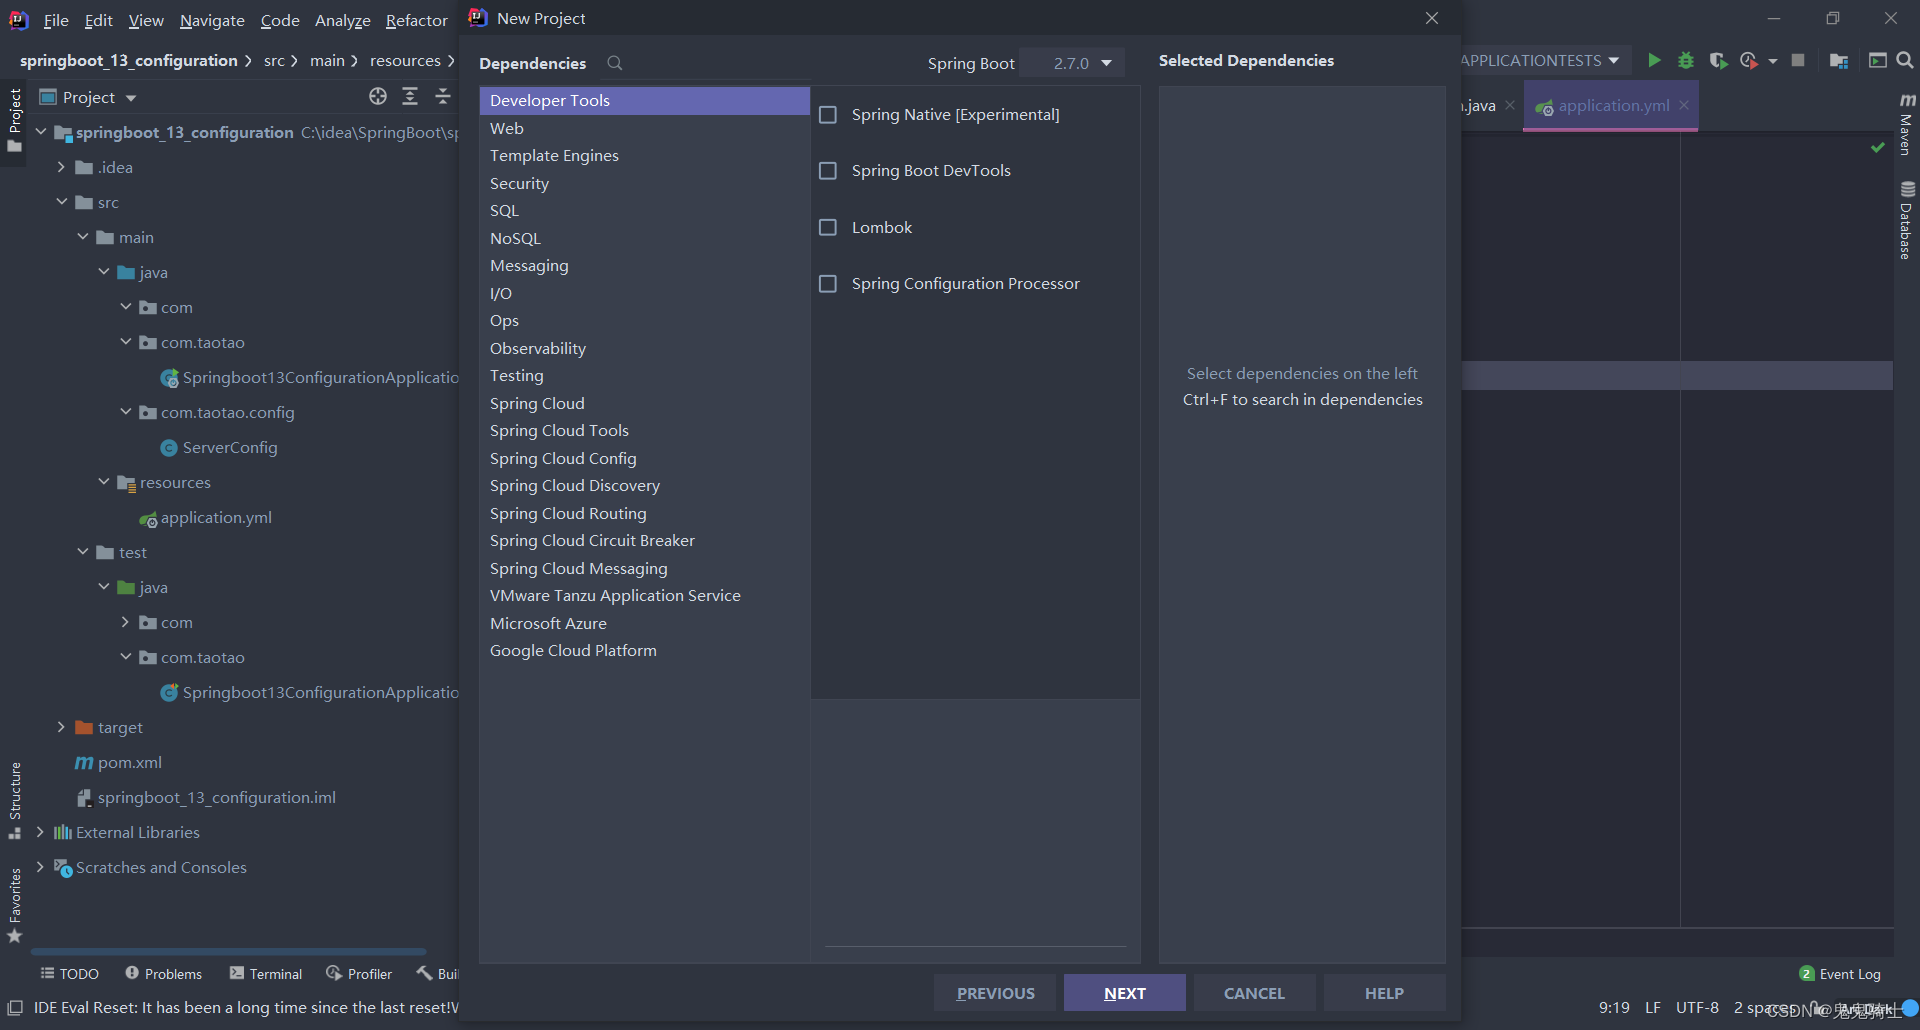Open the Event Log
The height and width of the screenshot is (1030, 1920).
pos(1840,974)
